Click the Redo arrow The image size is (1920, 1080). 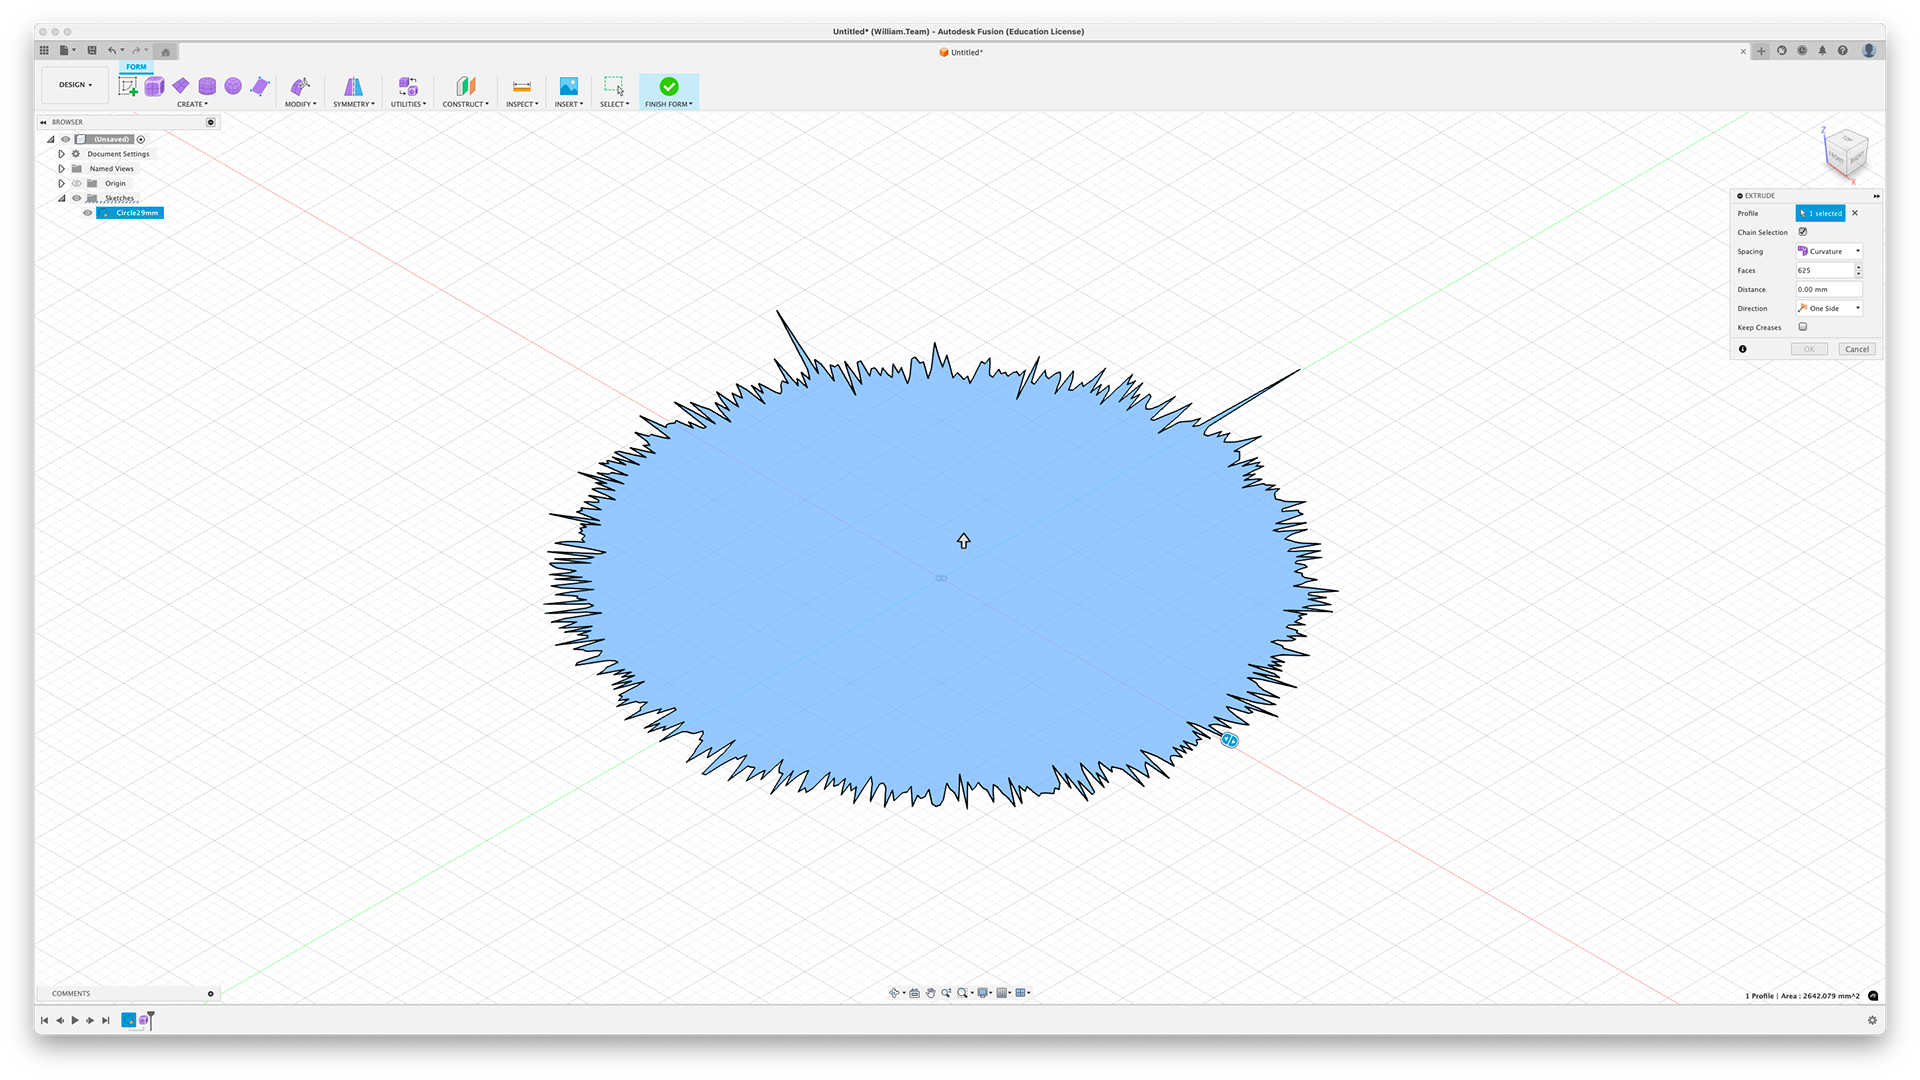pyautogui.click(x=136, y=51)
